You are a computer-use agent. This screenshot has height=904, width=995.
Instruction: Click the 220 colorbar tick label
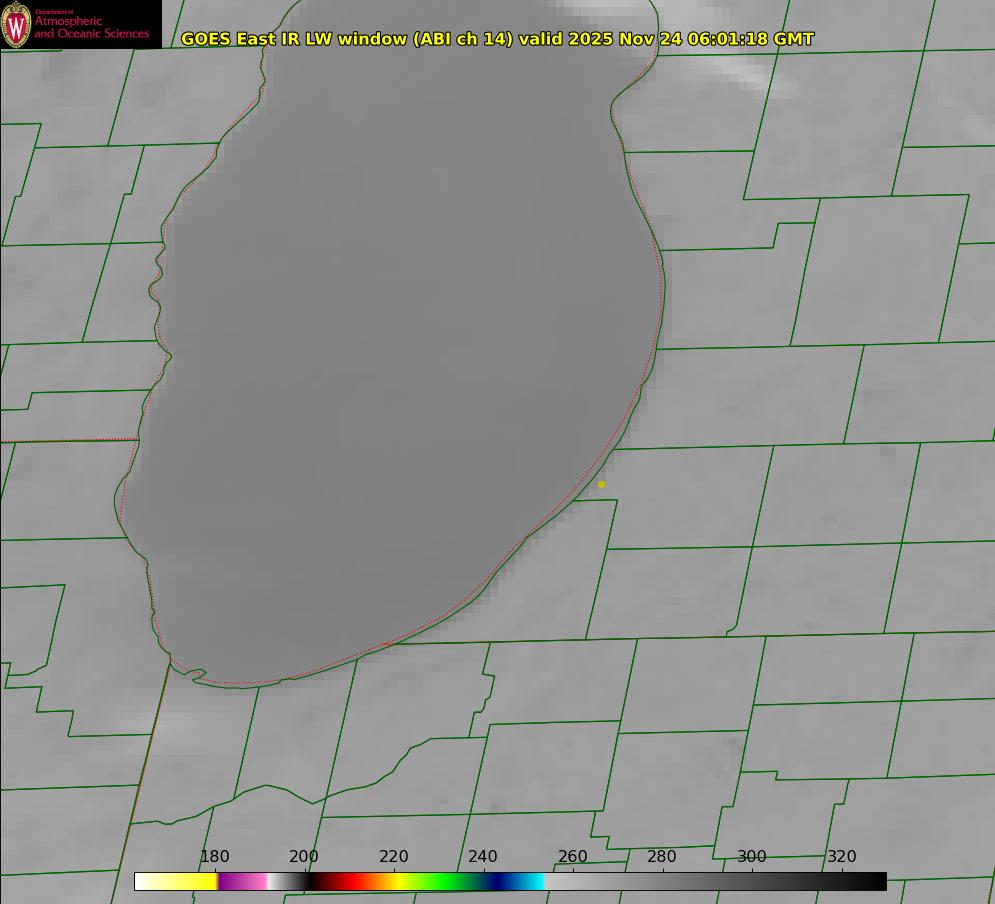(394, 857)
